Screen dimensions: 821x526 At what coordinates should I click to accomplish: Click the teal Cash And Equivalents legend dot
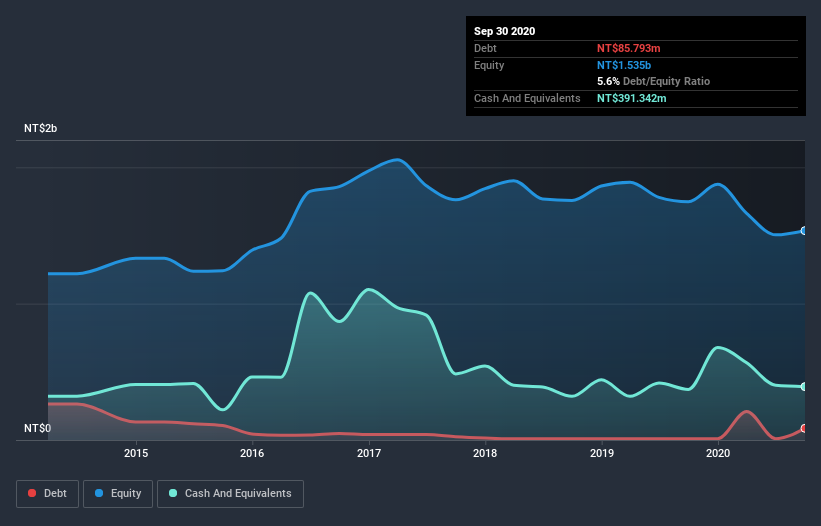[173, 493]
